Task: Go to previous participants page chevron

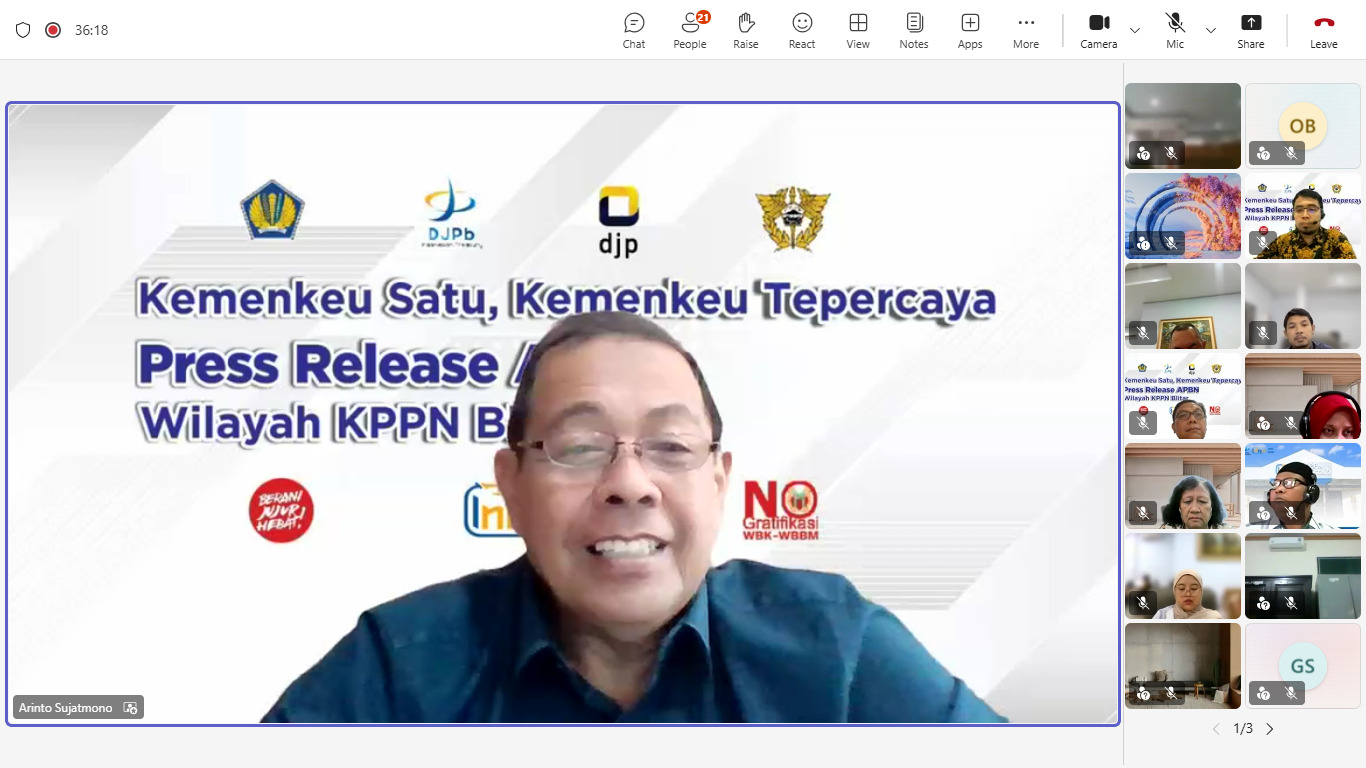Action: coord(1216,729)
